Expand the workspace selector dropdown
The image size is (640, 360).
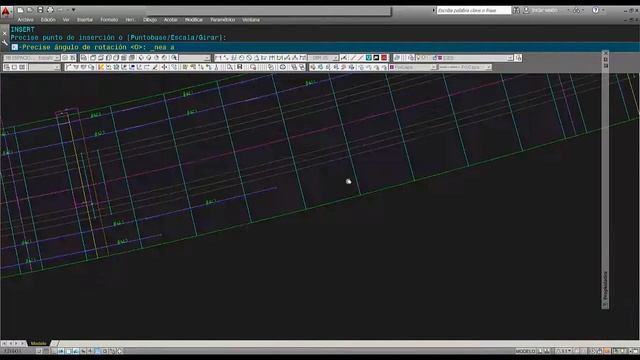pyautogui.click(x=57, y=58)
